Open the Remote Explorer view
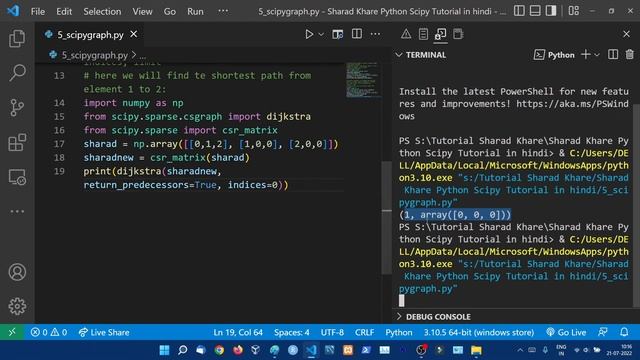This screenshot has width=640, height=360. tap(17, 177)
